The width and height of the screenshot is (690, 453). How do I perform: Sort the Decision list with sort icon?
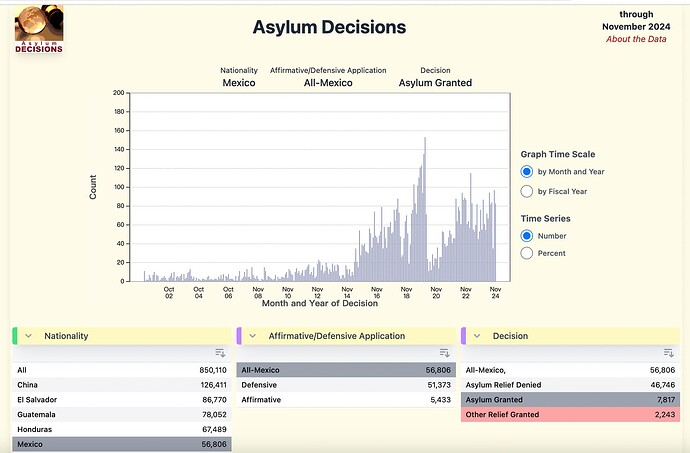(668, 353)
